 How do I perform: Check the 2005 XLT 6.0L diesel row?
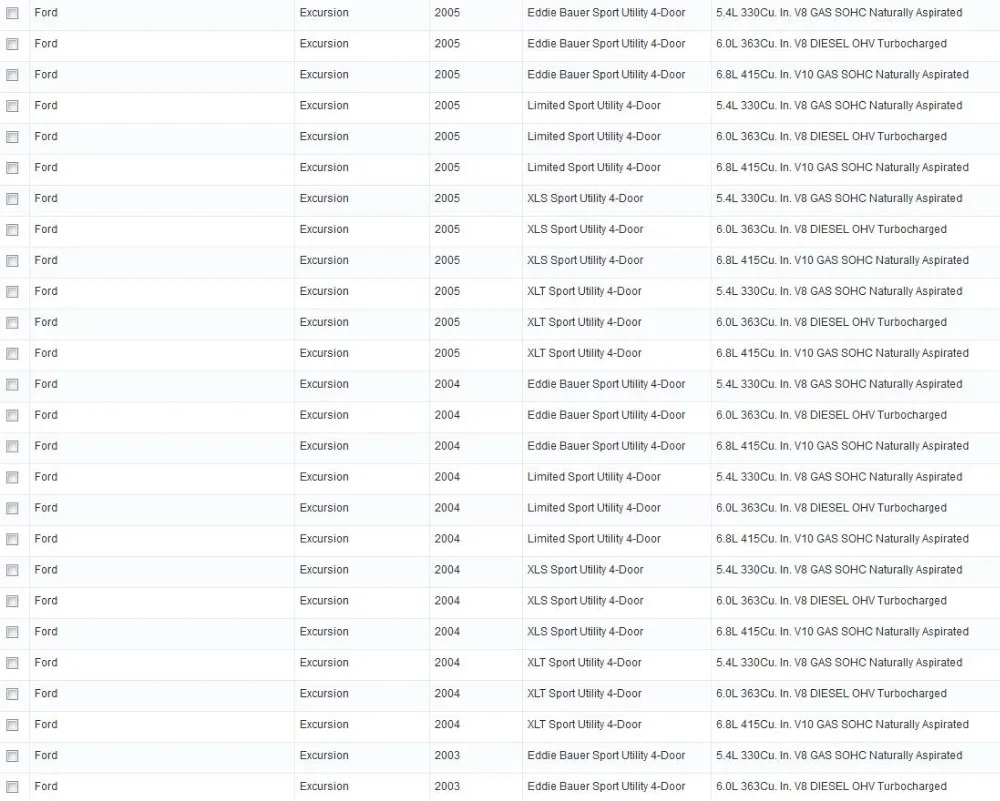(12, 323)
